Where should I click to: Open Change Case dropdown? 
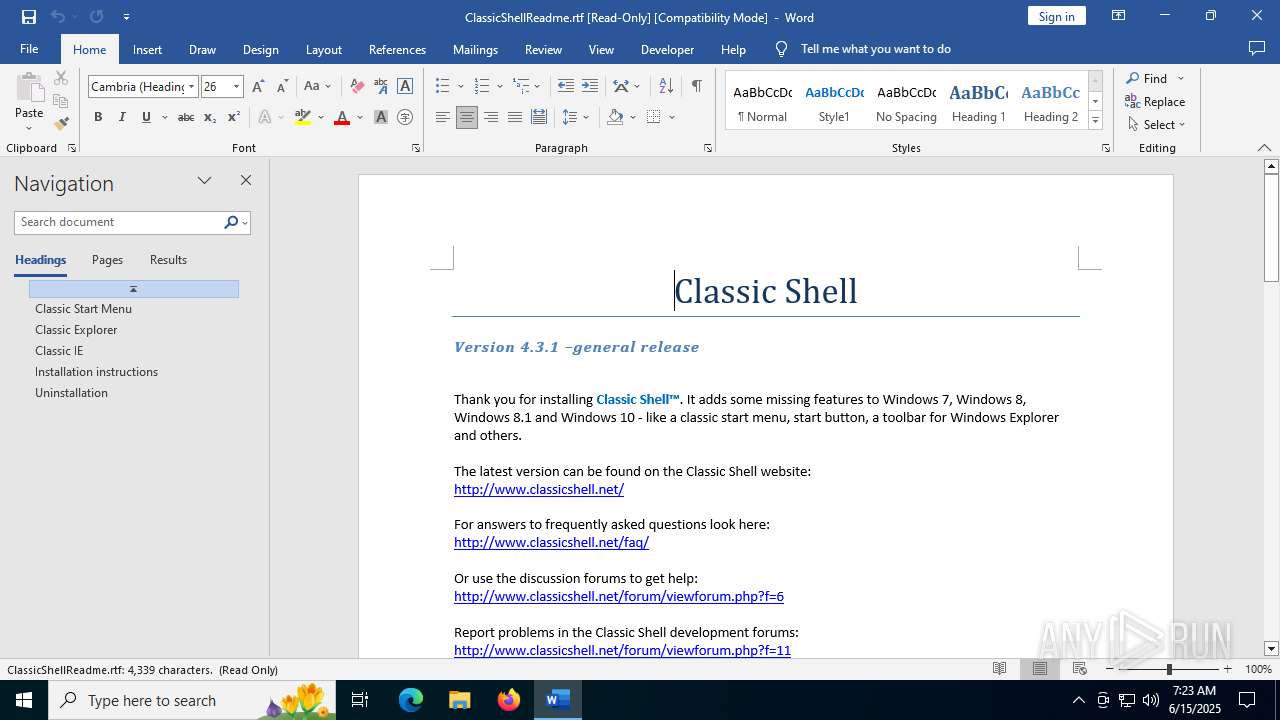(x=317, y=86)
